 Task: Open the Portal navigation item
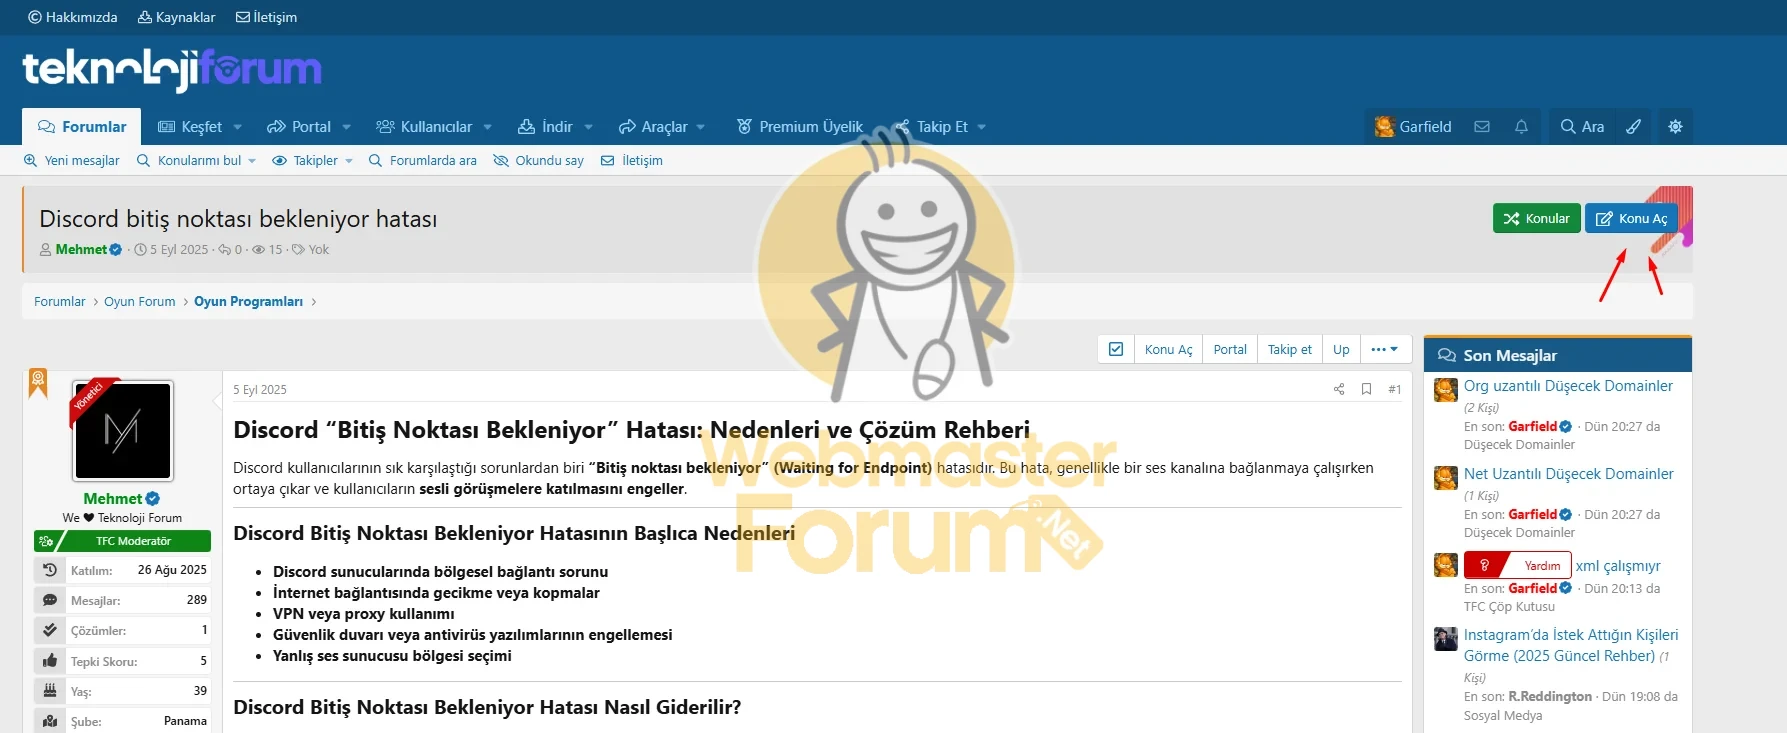click(x=299, y=127)
